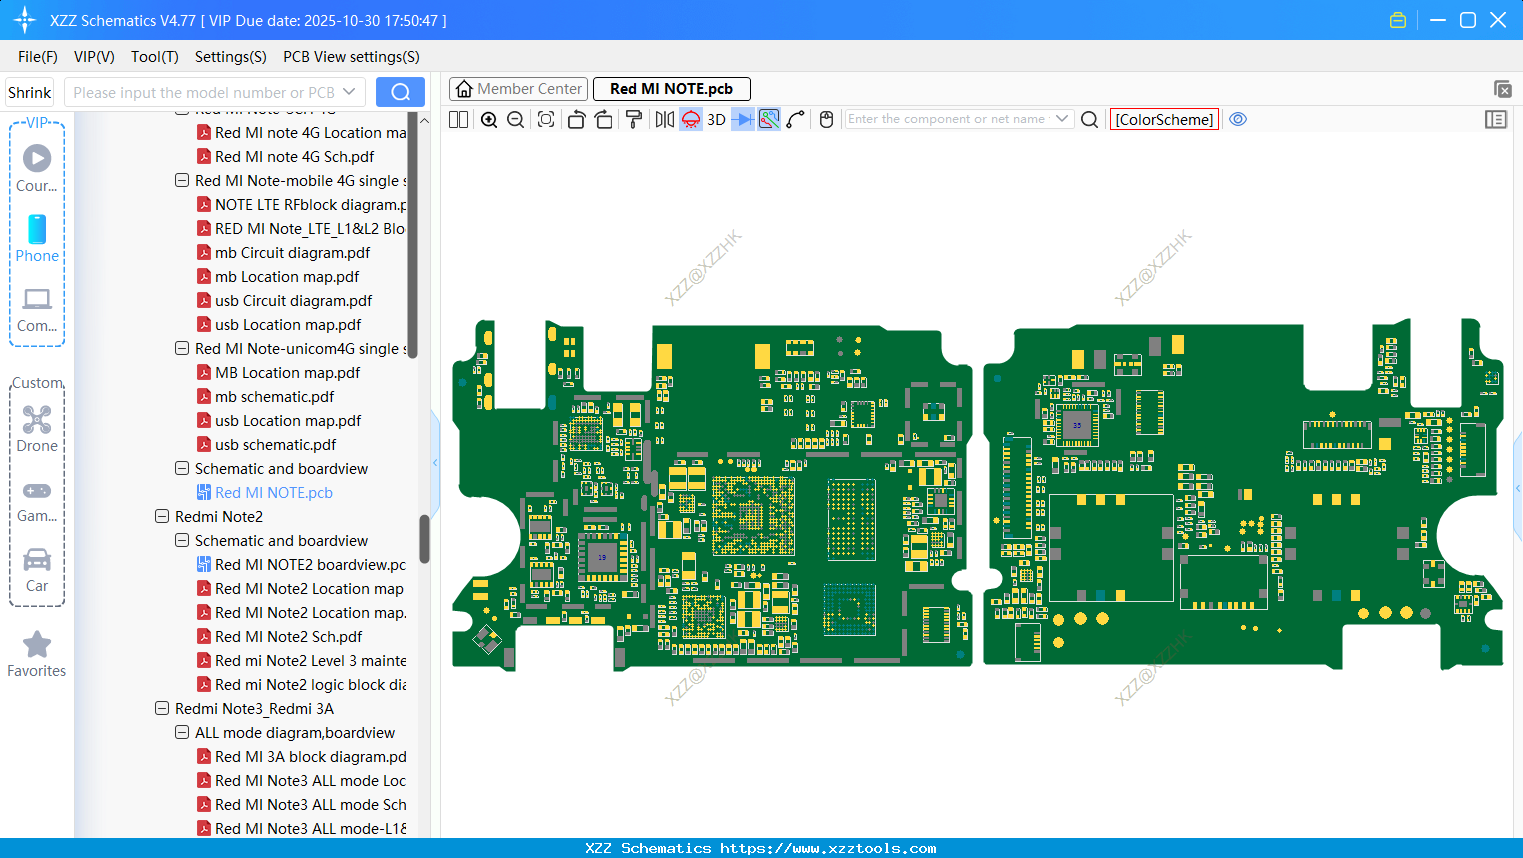
Task: Switch to the Member Center tab
Action: coord(519,89)
